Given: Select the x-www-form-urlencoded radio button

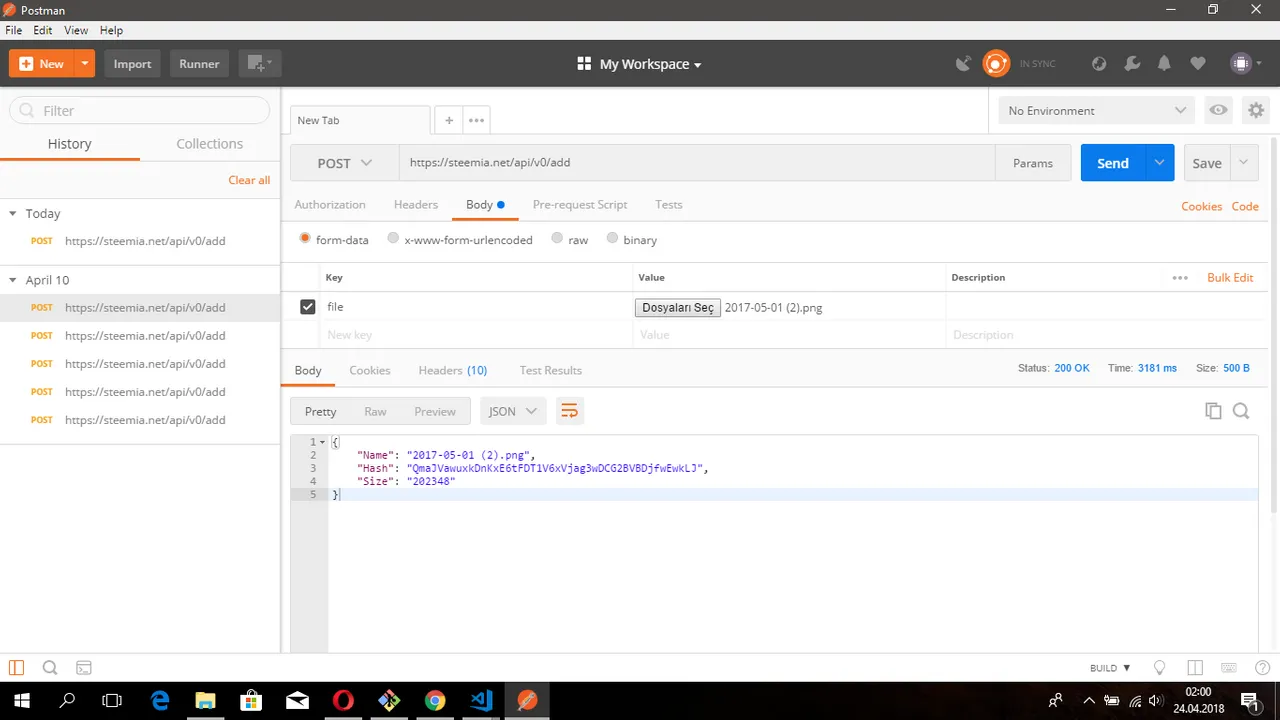Looking at the screenshot, I should click(x=393, y=239).
